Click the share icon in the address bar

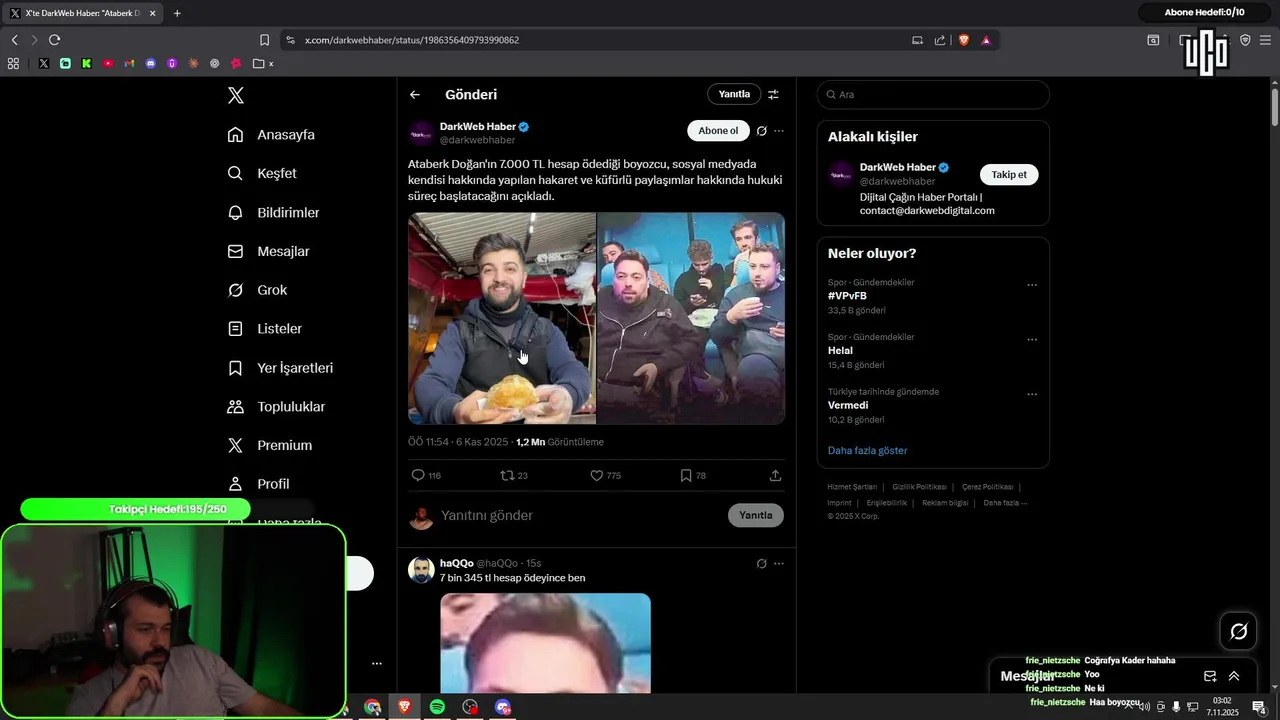[940, 40]
